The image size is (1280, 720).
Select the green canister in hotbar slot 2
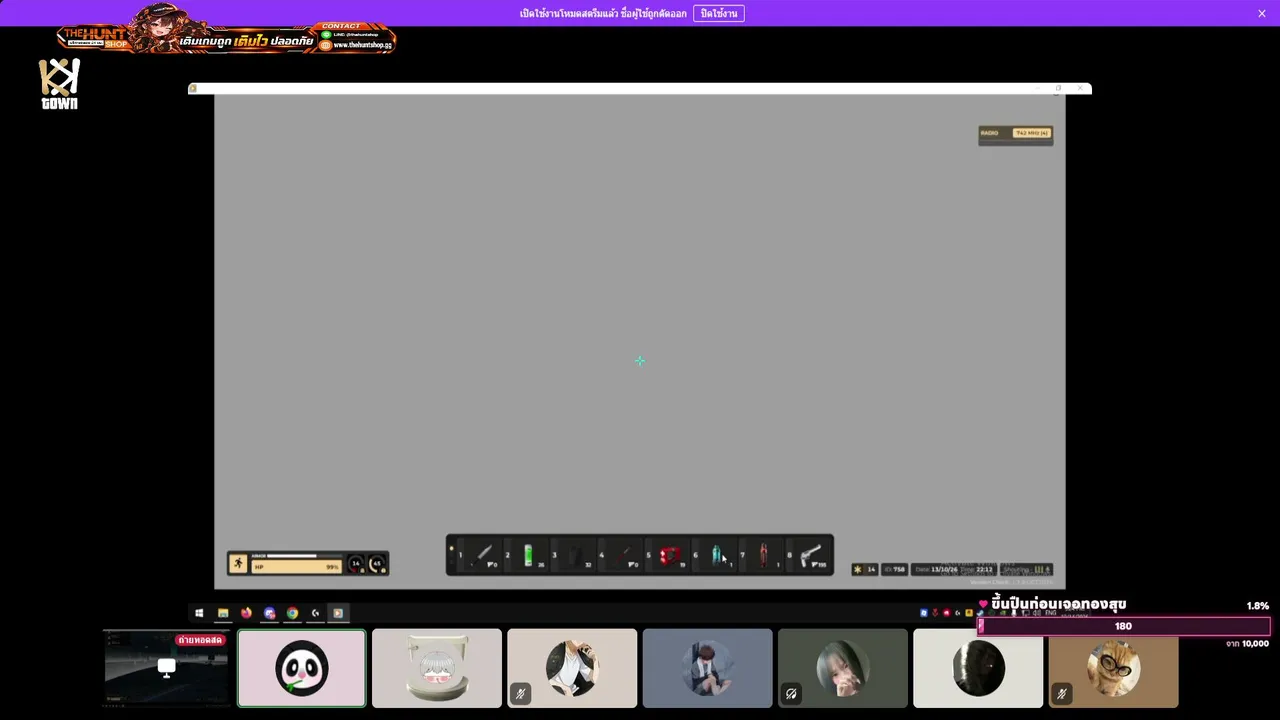point(528,555)
